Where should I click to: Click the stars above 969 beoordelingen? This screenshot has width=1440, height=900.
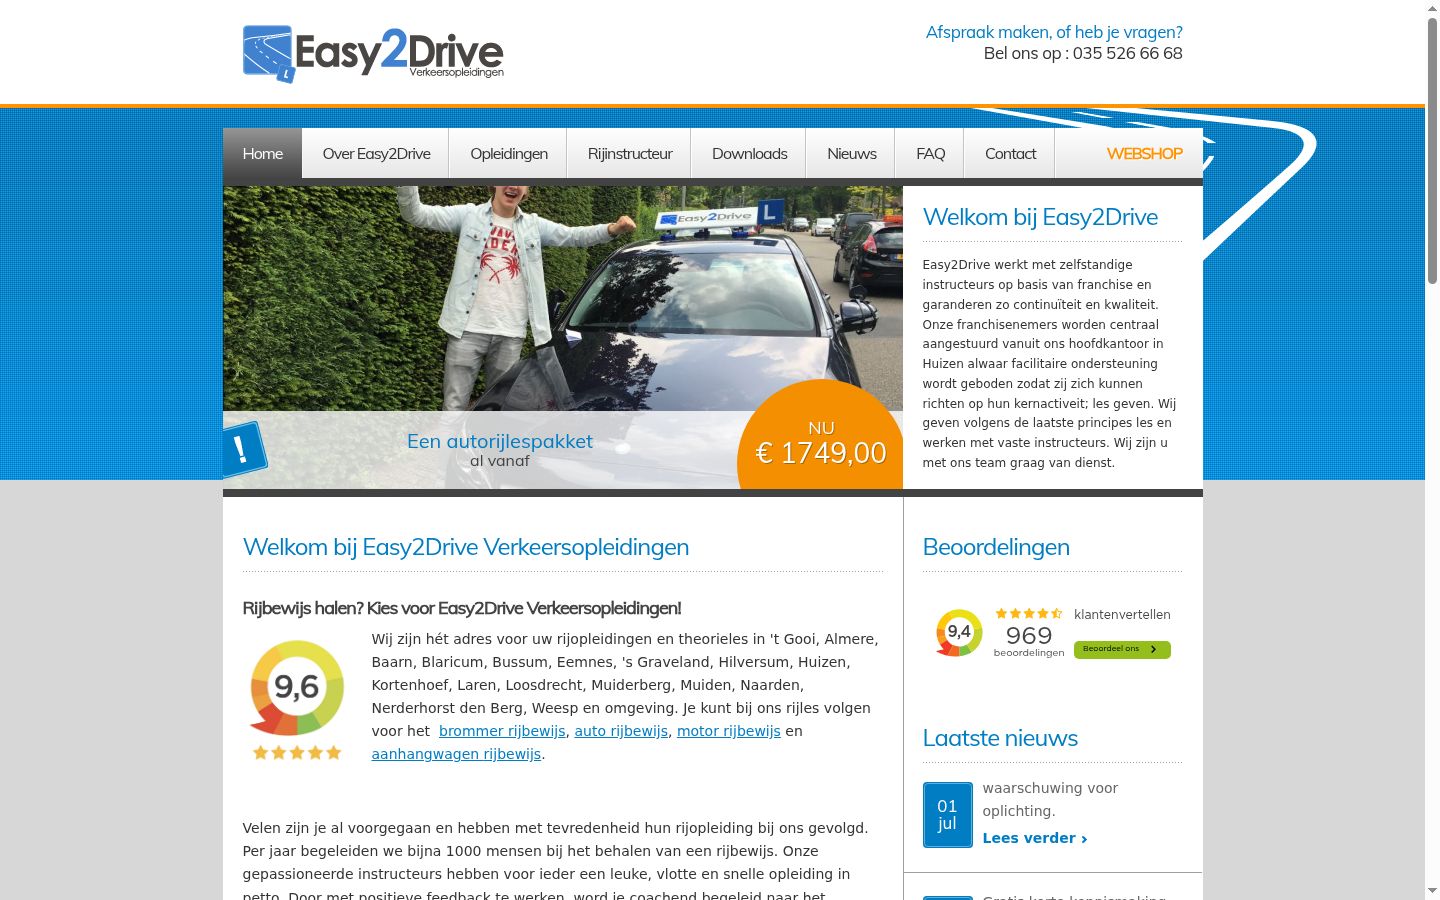[x=1029, y=613]
